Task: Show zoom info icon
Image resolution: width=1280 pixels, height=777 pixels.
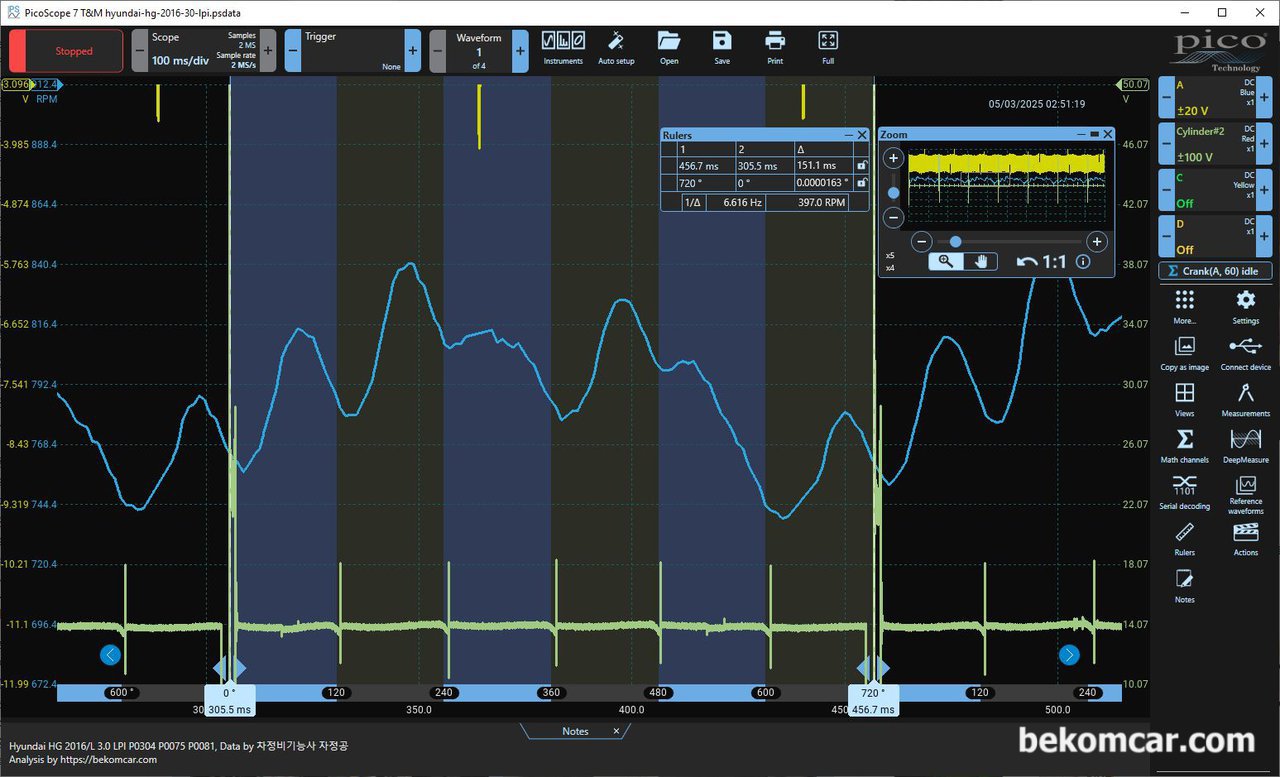Action: pos(1083,261)
